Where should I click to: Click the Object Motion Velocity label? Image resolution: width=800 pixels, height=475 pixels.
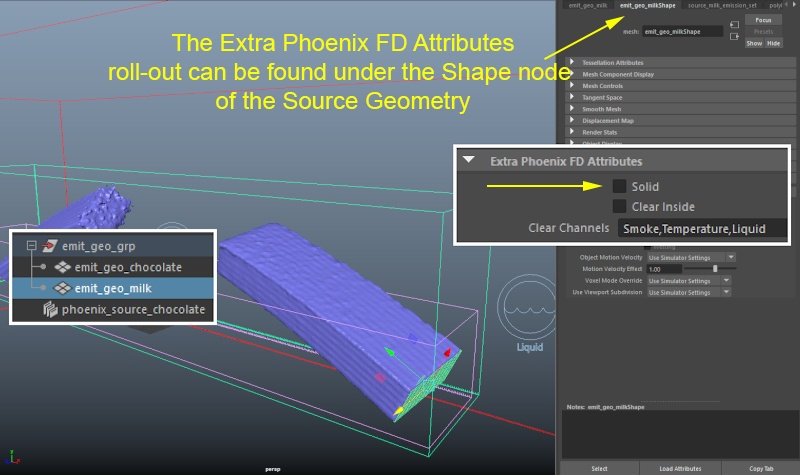[611, 257]
